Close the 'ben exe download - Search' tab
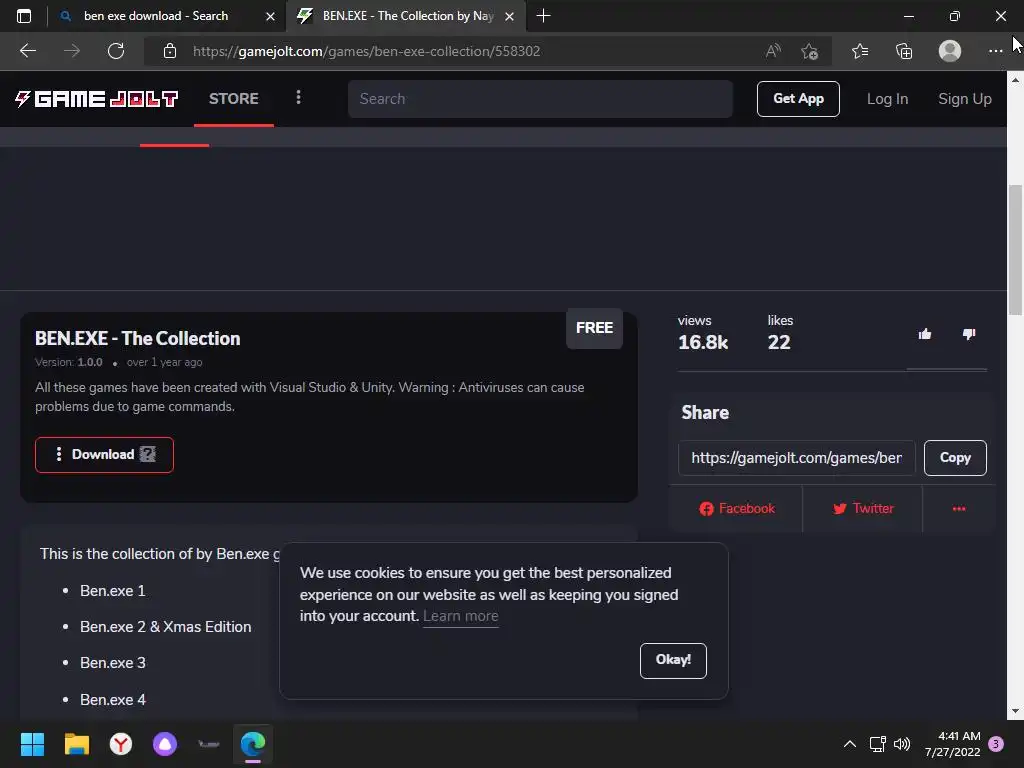 (270, 16)
